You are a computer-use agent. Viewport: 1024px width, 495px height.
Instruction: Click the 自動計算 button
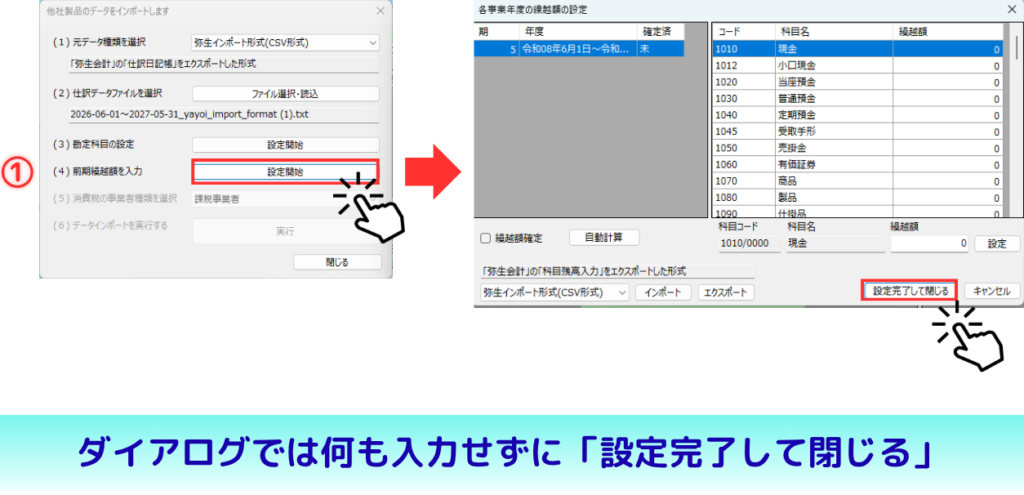(605, 237)
